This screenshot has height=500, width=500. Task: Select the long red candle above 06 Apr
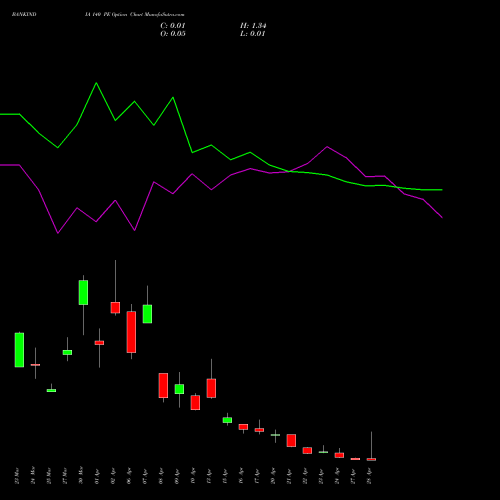point(131,332)
